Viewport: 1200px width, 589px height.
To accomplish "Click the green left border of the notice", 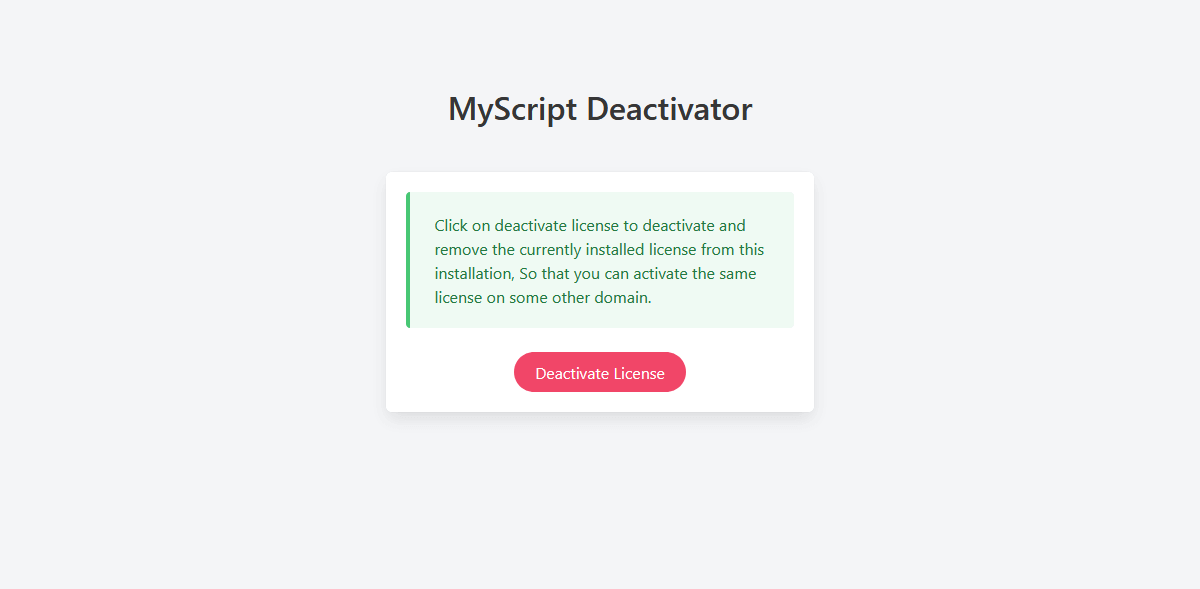I will click(x=408, y=260).
